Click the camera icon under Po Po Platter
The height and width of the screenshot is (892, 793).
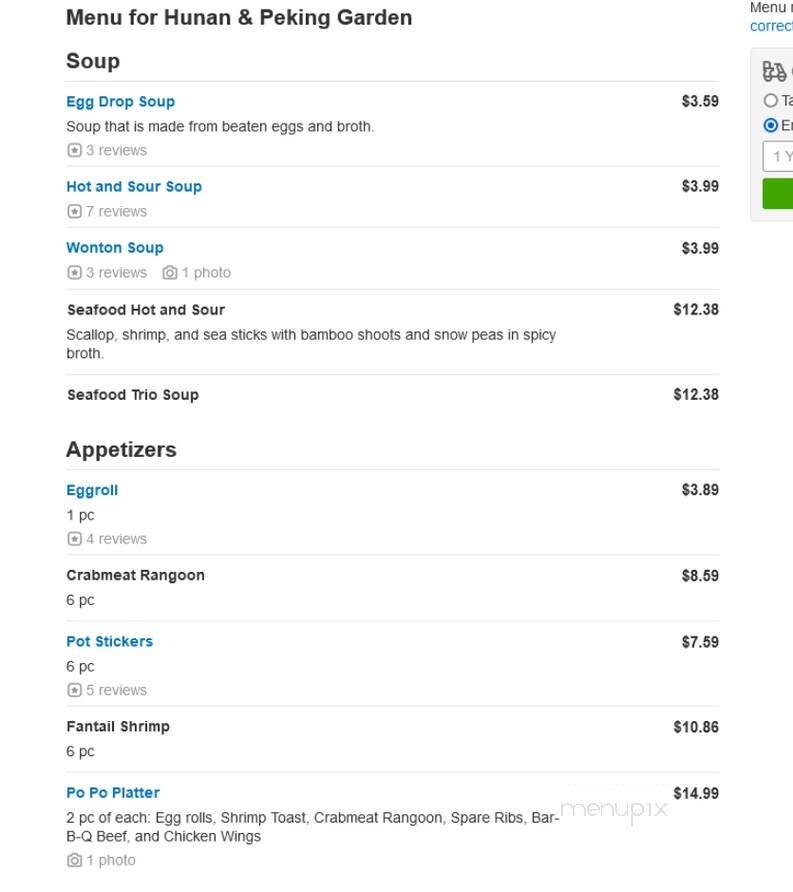74,859
